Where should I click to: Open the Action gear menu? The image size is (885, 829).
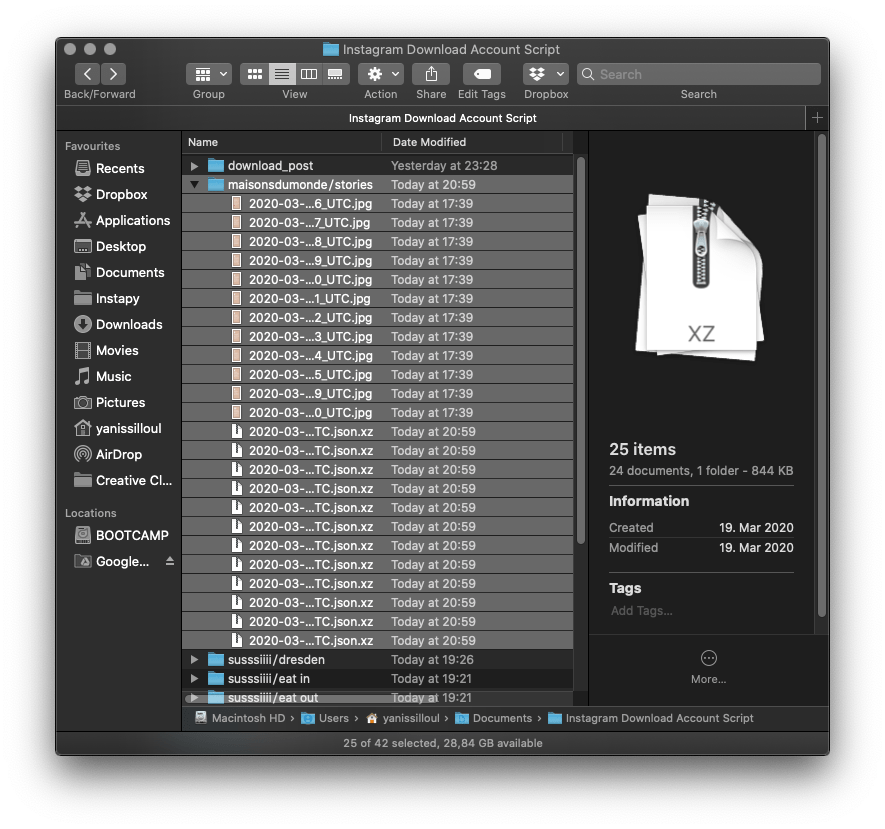pos(381,74)
